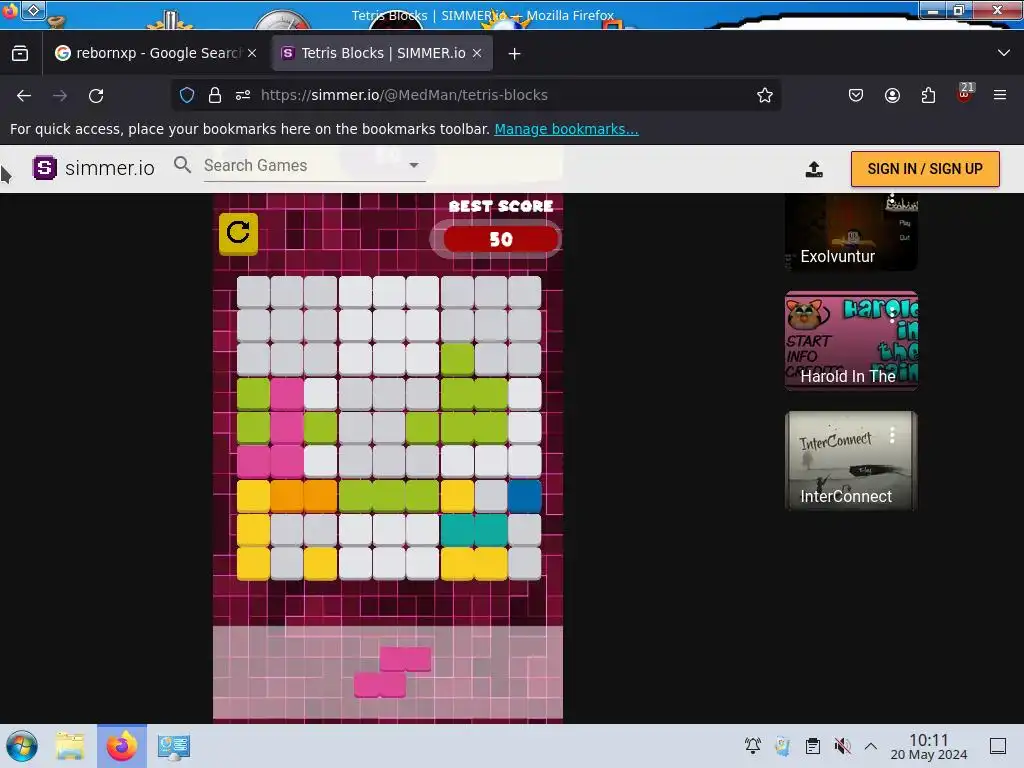Open the clipboard tray icon
The width and height of the screenshot is (1024, 768).
(x=812, y=746)
